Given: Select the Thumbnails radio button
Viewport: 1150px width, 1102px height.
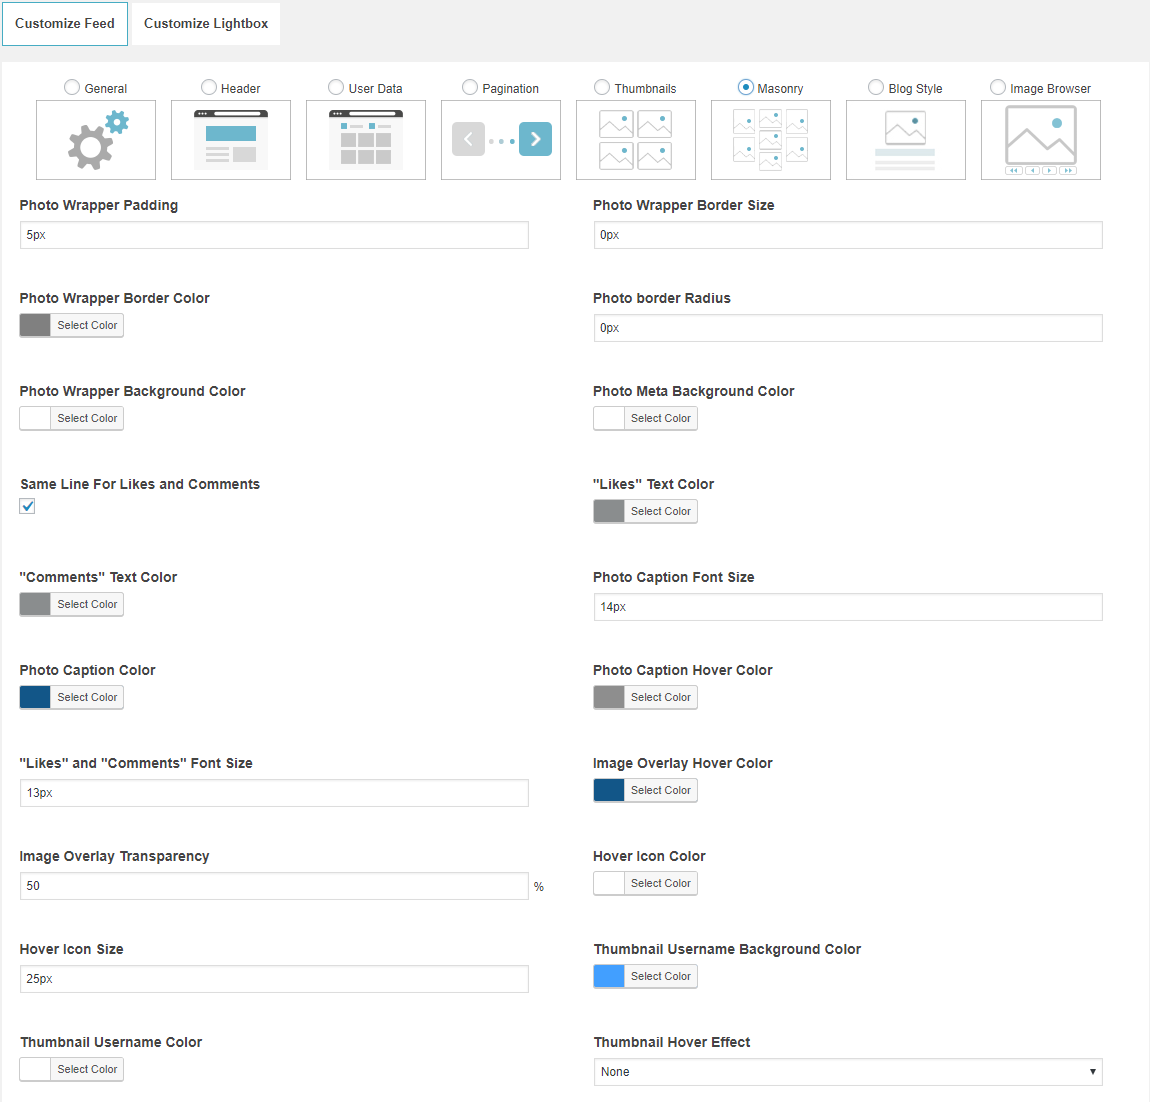Looking at the screenshot, I should (x=602, y=88).
